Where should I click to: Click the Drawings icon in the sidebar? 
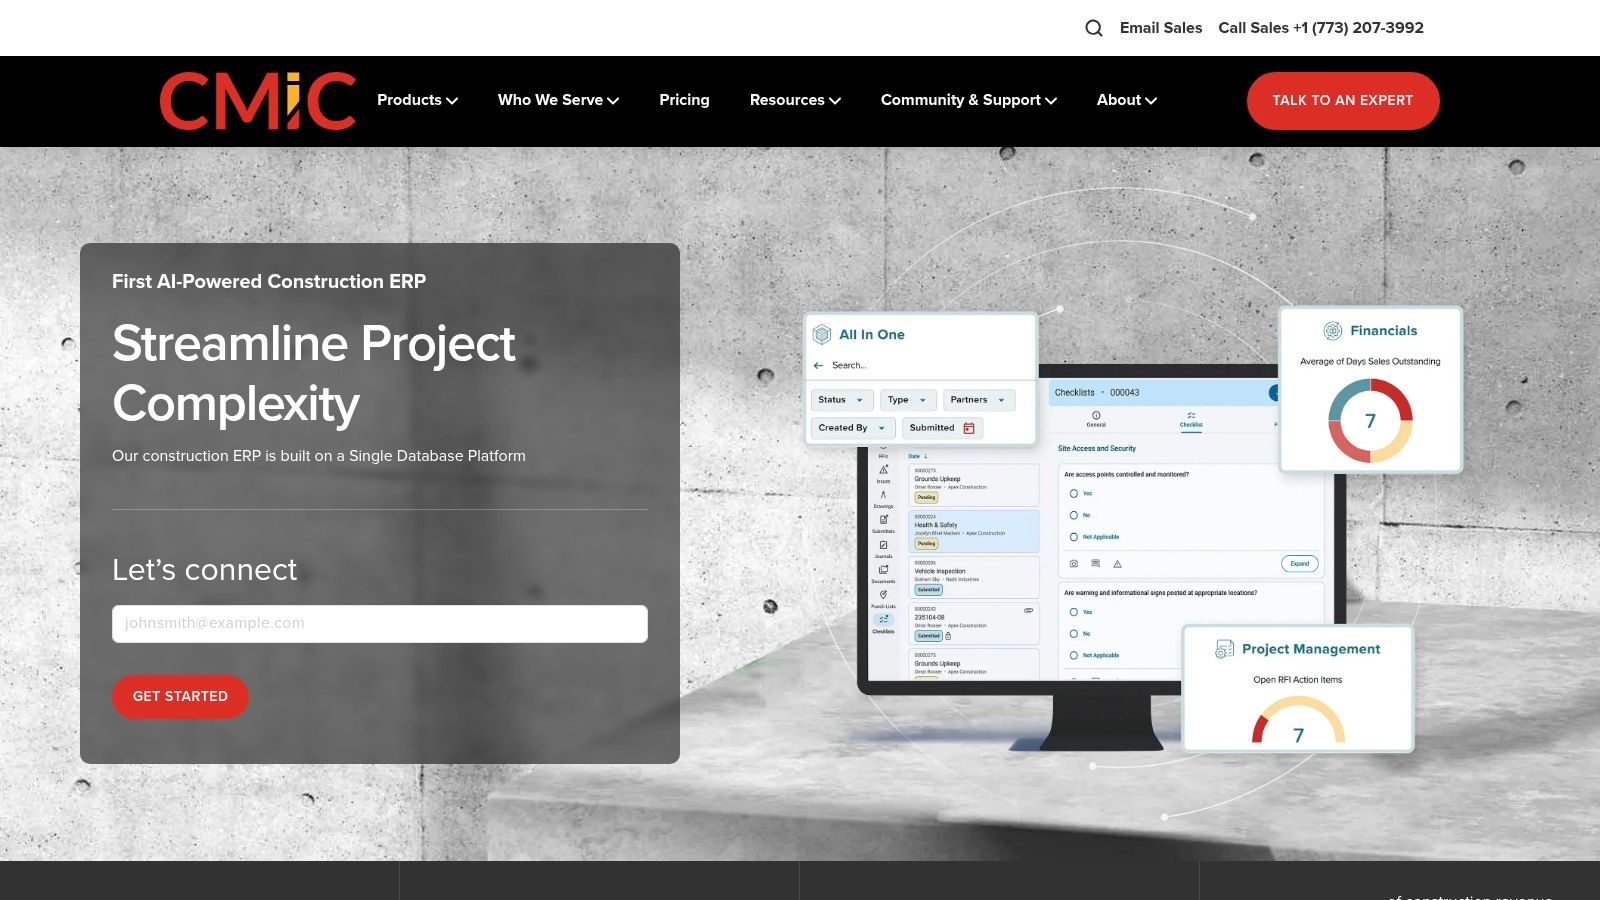[883, 496]
